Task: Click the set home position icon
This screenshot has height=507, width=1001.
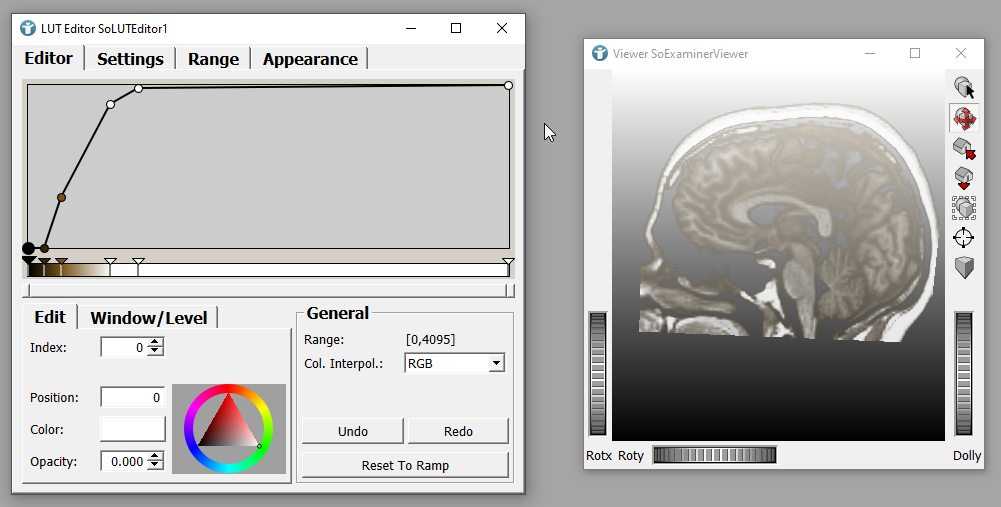Action: pyautogui.click(x=964, y=178)
